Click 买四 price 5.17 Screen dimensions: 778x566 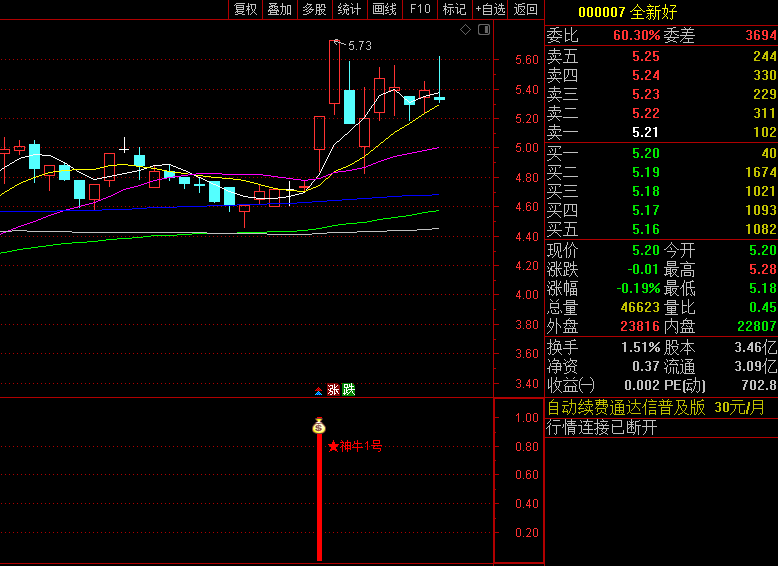coord(646,210)
